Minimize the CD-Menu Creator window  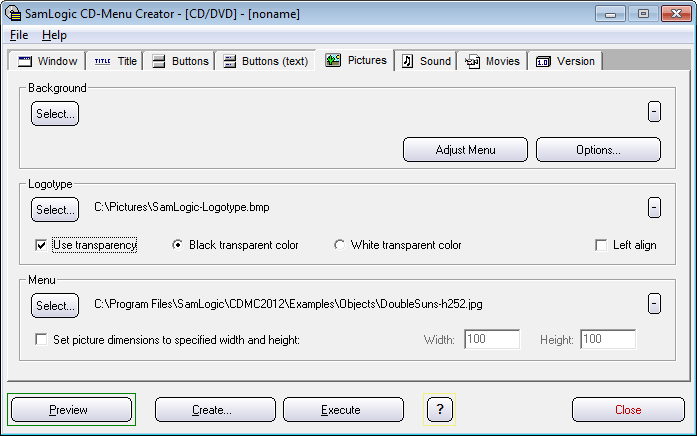(610, 14)
